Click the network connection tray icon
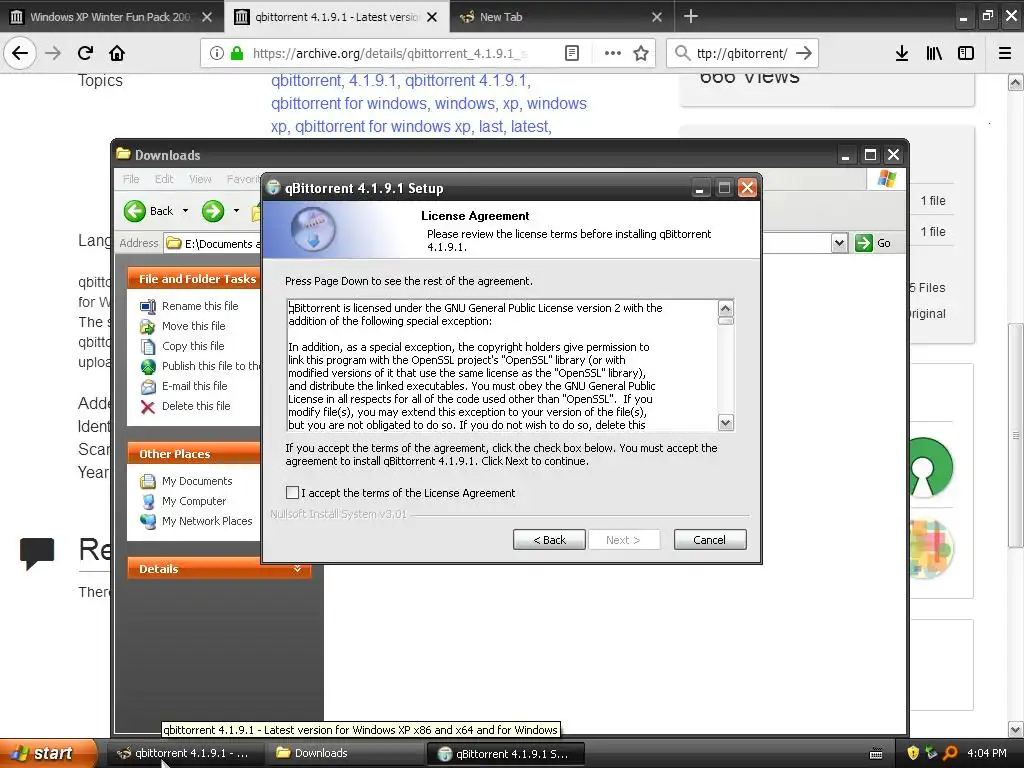1024x768 pixels. coord(931,753)
